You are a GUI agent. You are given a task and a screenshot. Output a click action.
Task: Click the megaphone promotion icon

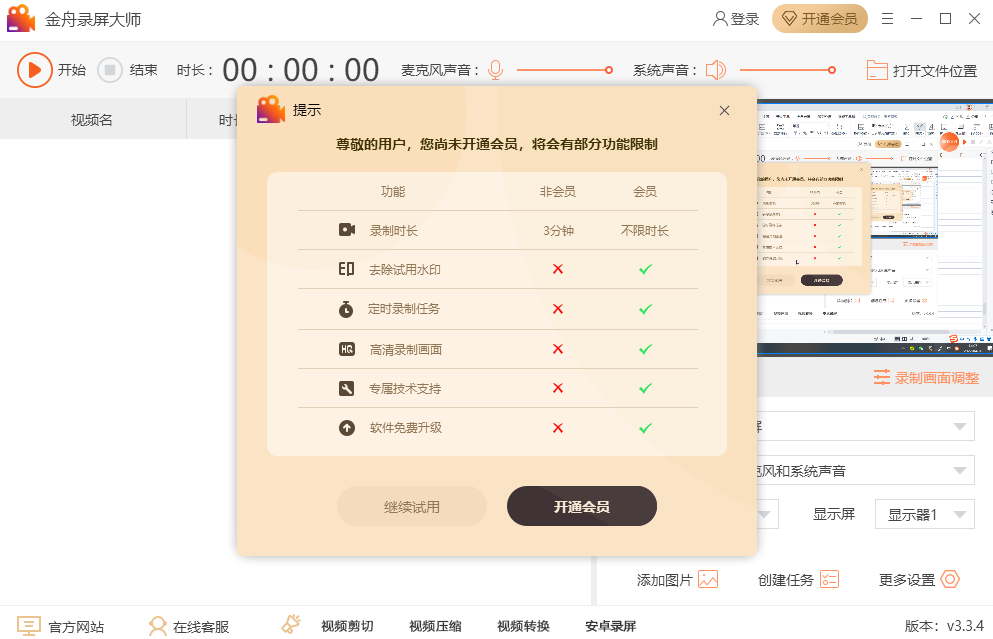point(291,624)
